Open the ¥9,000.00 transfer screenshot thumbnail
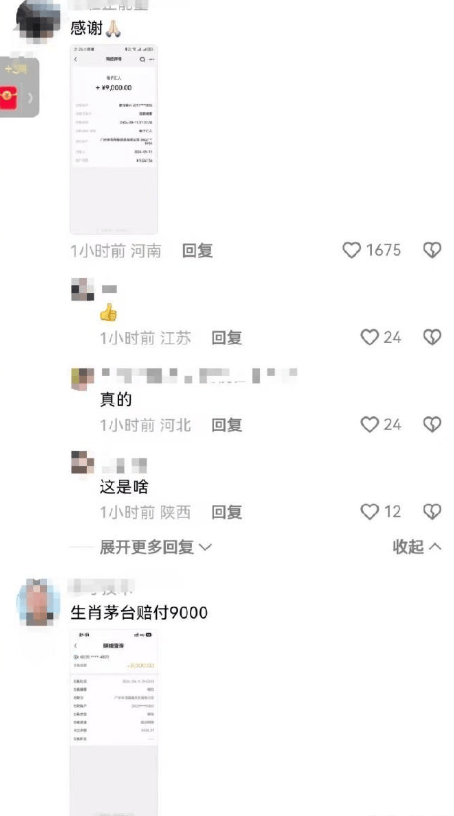Screen dimensions: 454x816 point(114,139)
